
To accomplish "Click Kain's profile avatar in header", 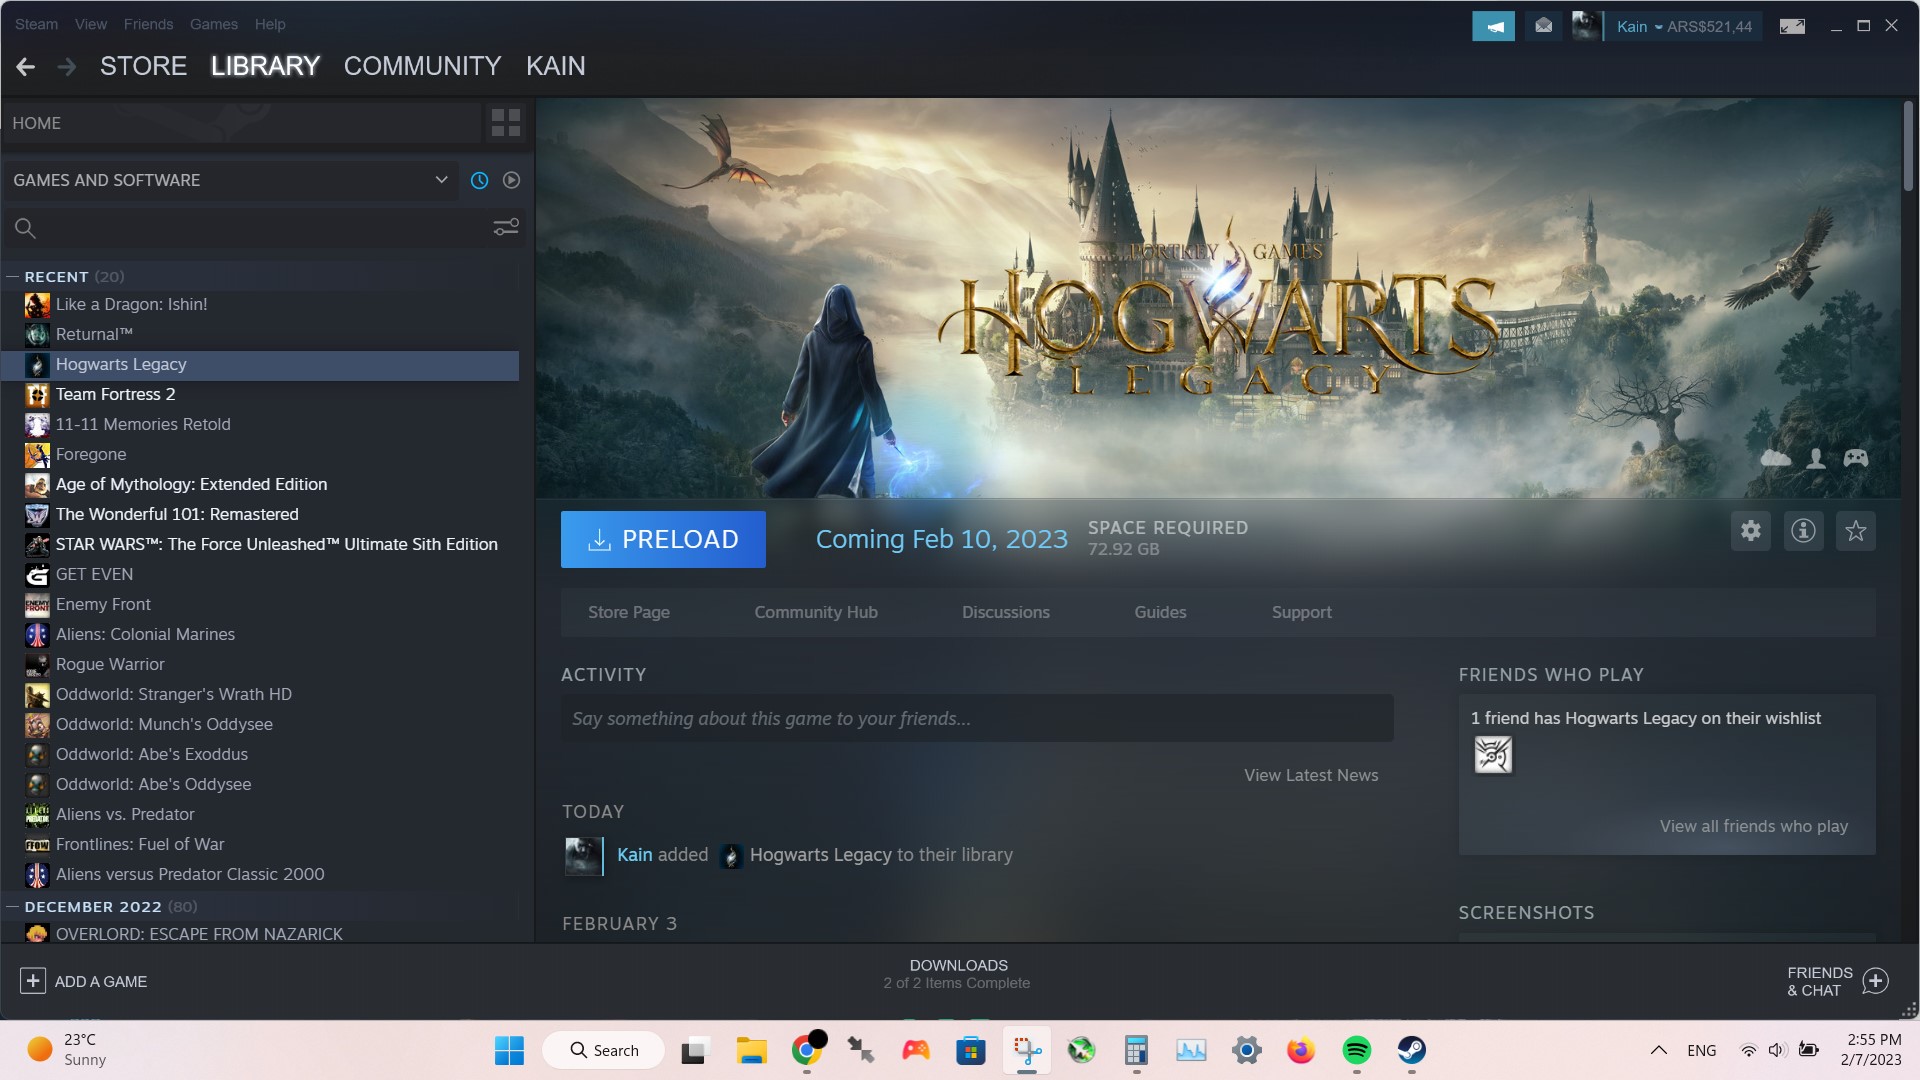I will coord(1586,26).
